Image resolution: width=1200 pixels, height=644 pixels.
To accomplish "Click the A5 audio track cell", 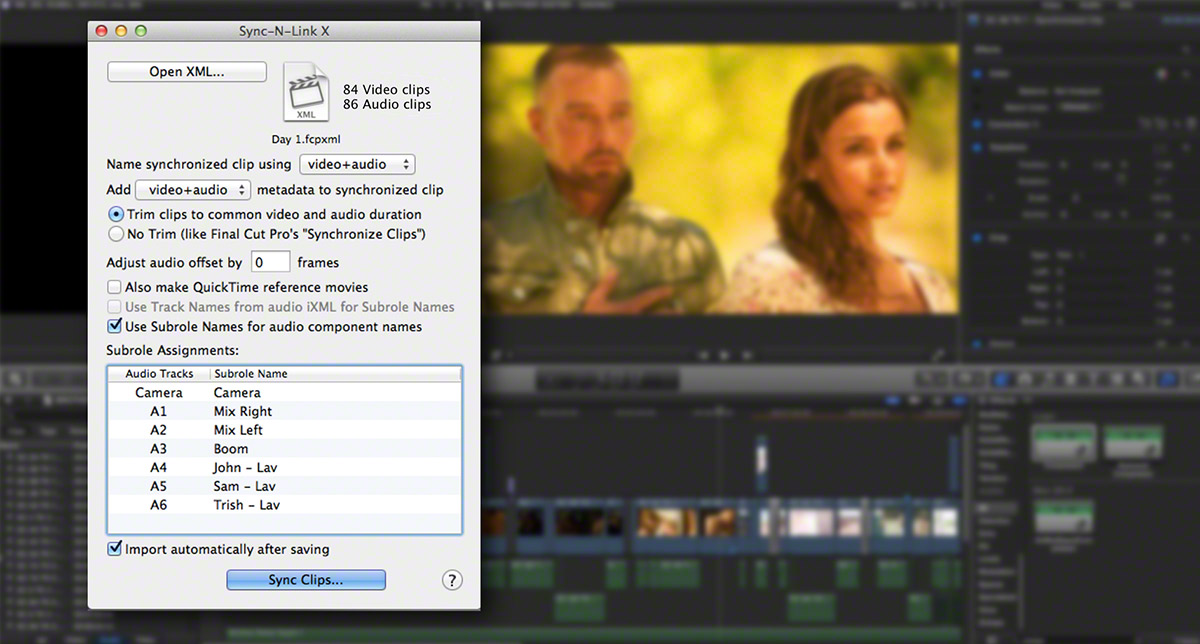I will 159,486.
